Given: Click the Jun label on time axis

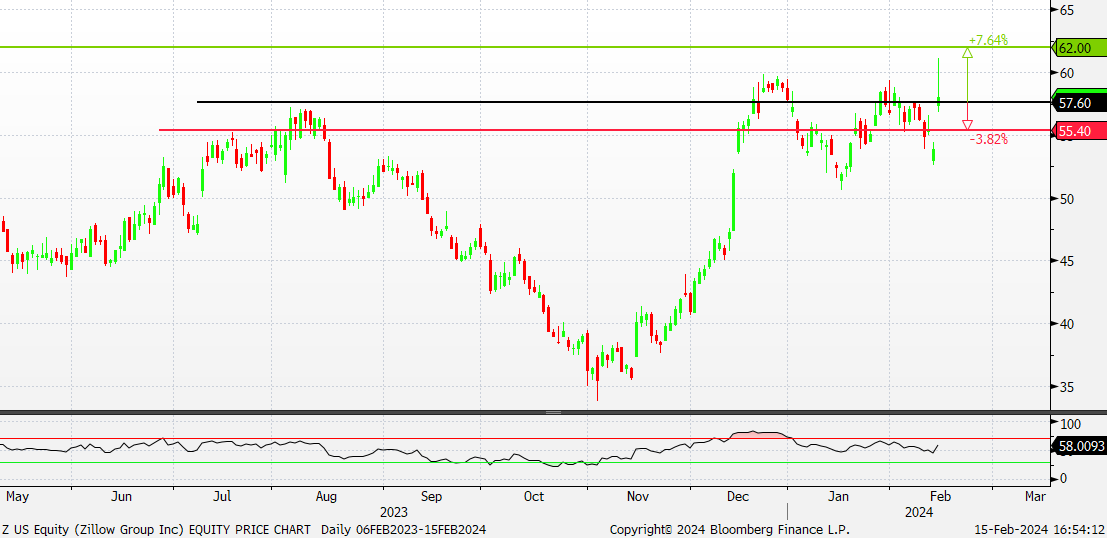Looking at the screenshot, I should pos(122,497).
